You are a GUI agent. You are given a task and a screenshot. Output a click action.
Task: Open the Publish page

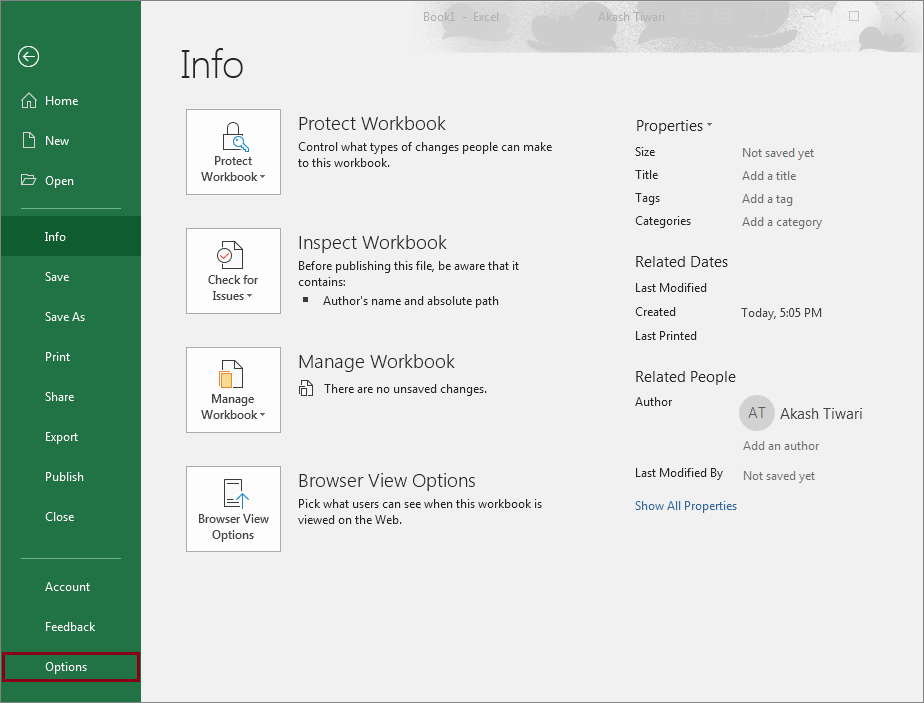pos(71,477)
